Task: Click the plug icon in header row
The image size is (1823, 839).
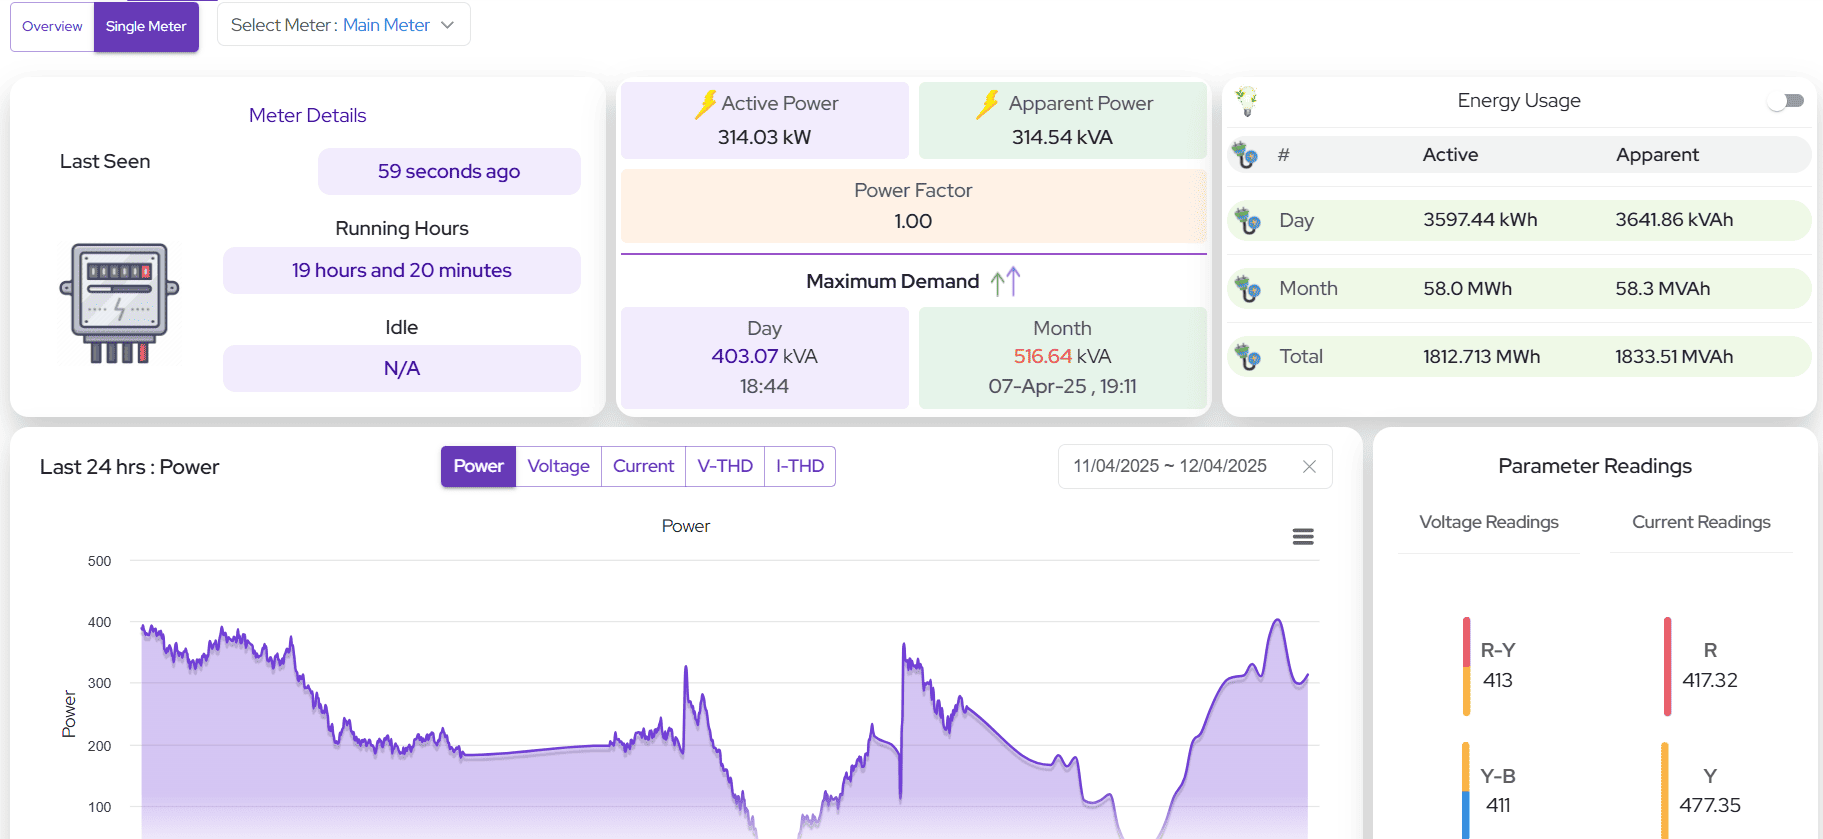Action: pyautogui.click(x=1245, y=155)
